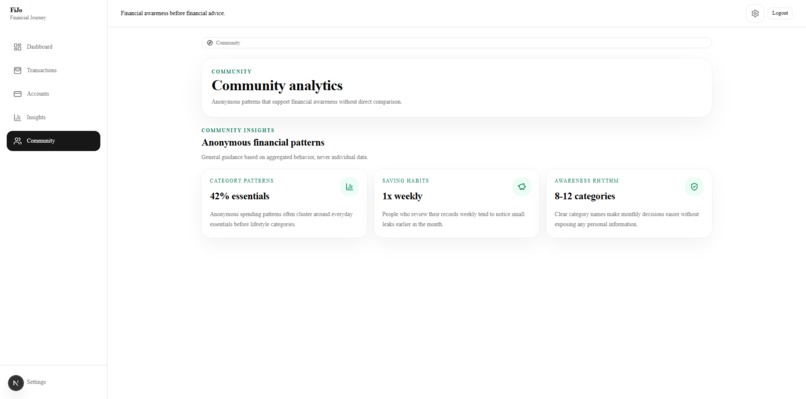The width and height of the screenshot is (806, 399).
Task: Click the Transactions icon in sidebar
Action: tap(17, 70)
